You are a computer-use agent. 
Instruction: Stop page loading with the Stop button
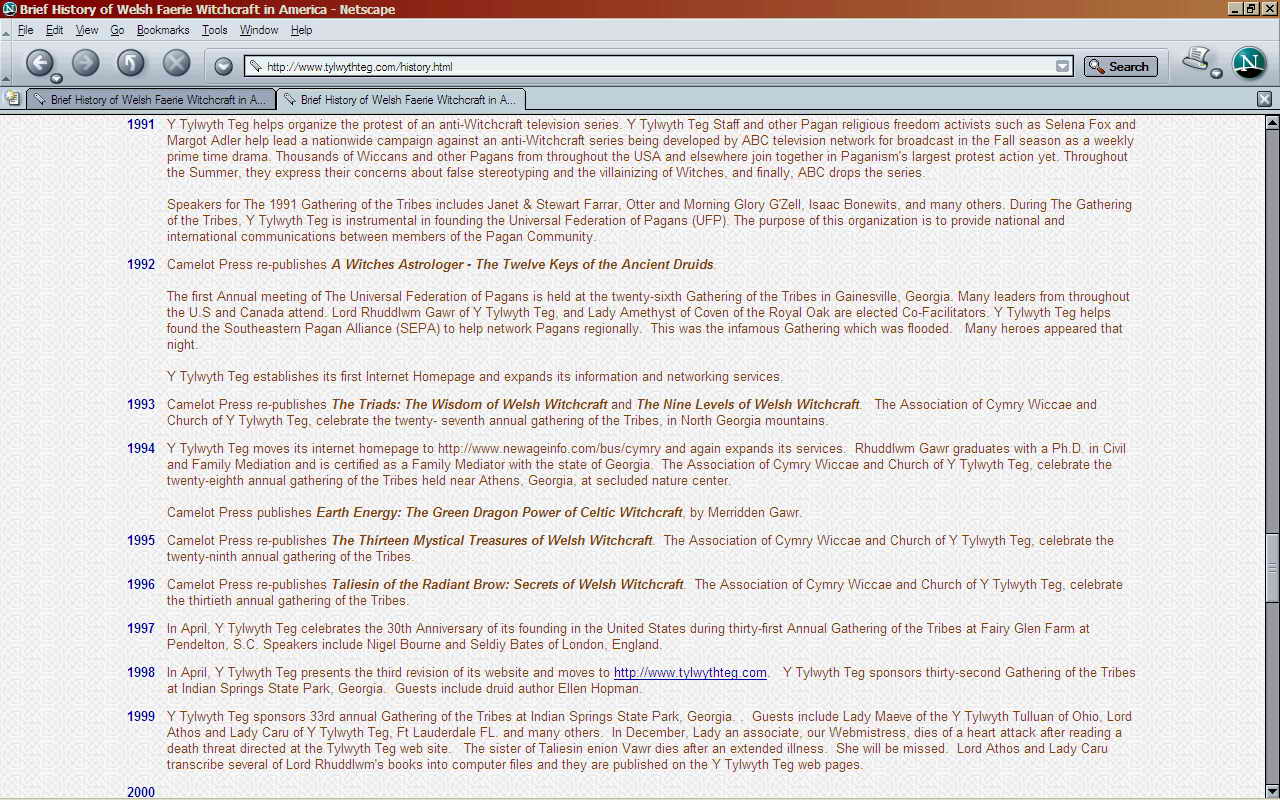pyautogui.click(x=177, y=64)
